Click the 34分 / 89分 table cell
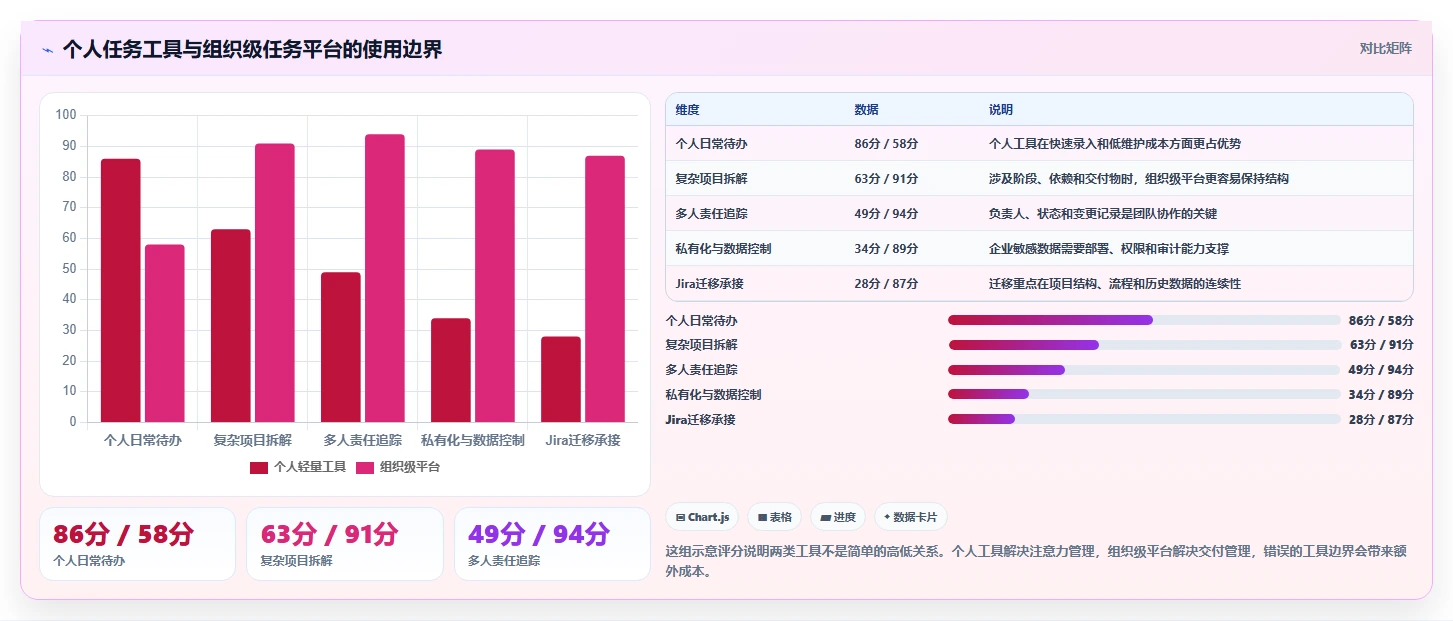The height and width of the screenshot is (621, 1453). tap(886, 249)
